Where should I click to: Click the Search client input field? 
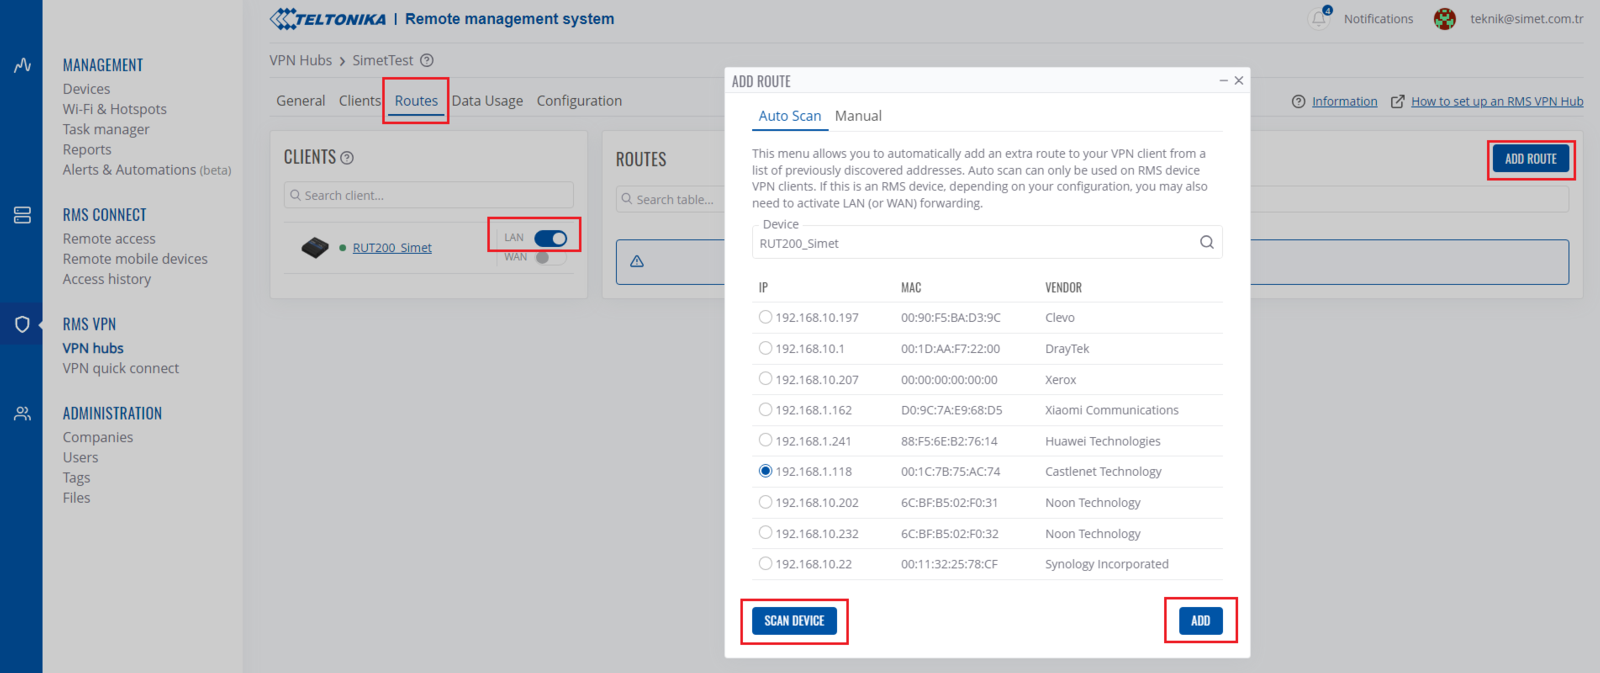(430, 195)
